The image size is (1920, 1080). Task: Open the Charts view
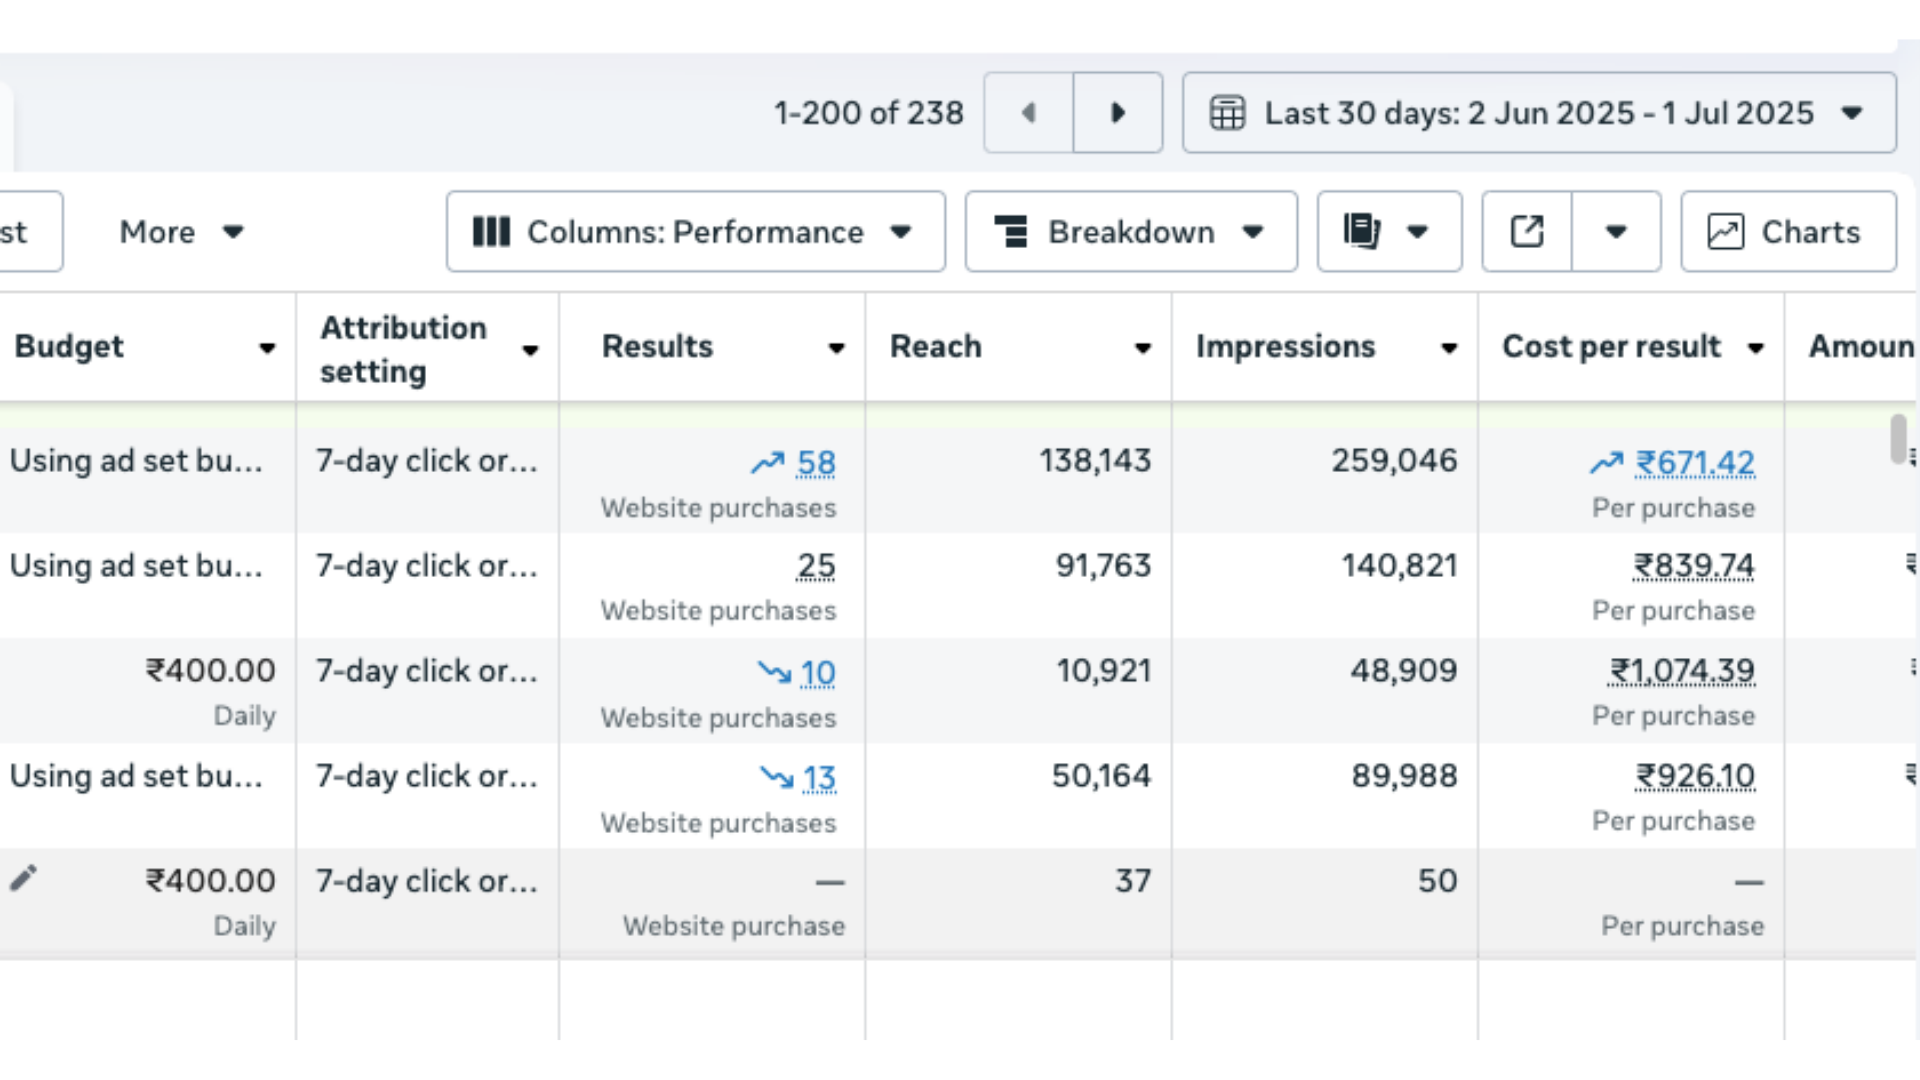(1788, 232)
